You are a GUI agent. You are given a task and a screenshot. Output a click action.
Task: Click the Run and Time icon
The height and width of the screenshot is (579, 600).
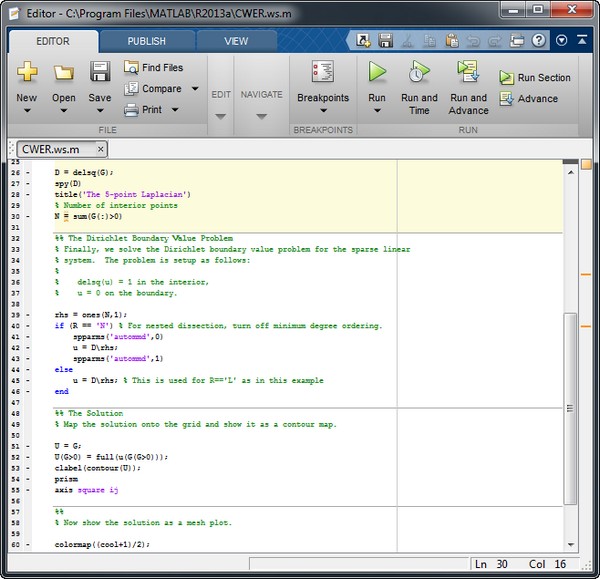(419, 72)
